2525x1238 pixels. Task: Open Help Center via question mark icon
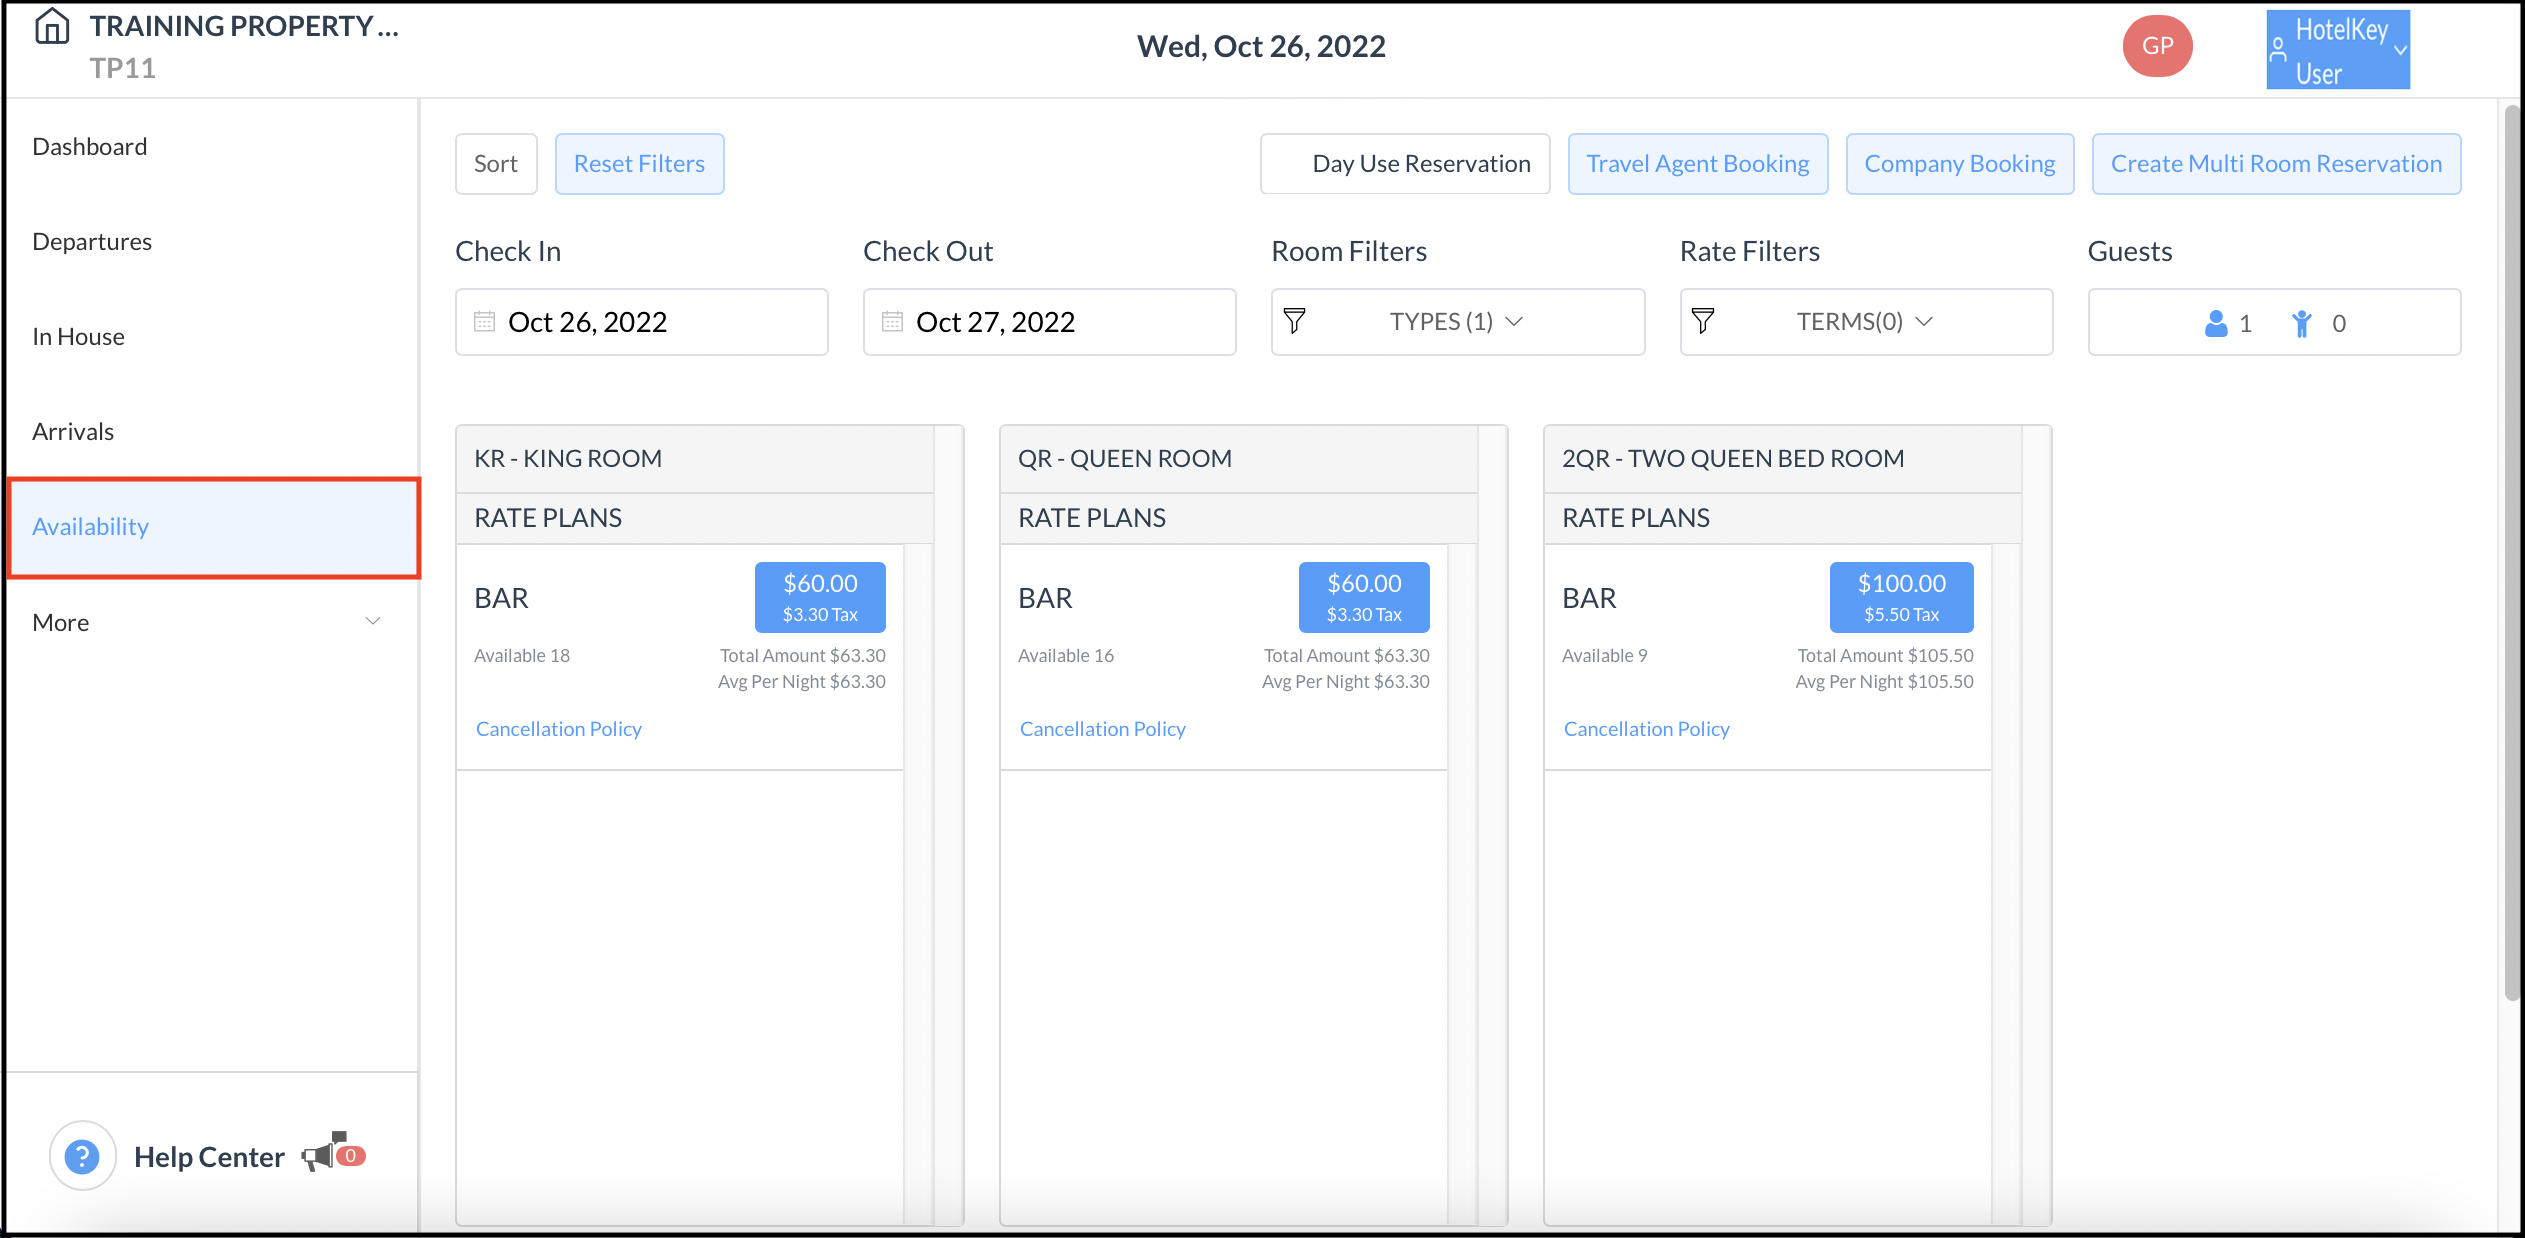click(x=82, y=1155)
